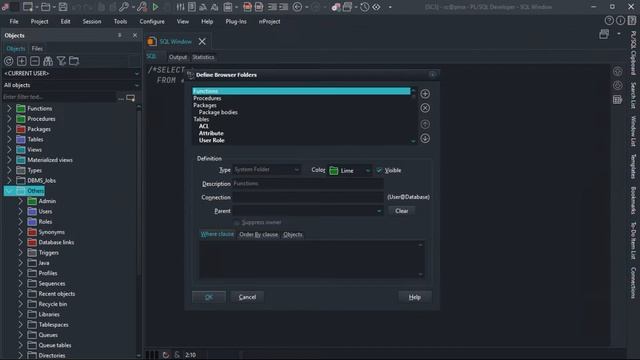
Task: Switch to the Objects tab in dialog
Action: 293,234
